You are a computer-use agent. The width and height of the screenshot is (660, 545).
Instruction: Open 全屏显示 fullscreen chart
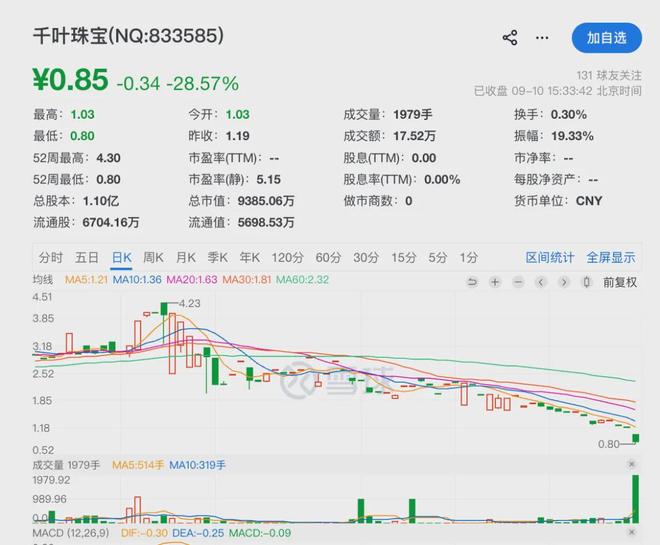(x=611, y=257)
